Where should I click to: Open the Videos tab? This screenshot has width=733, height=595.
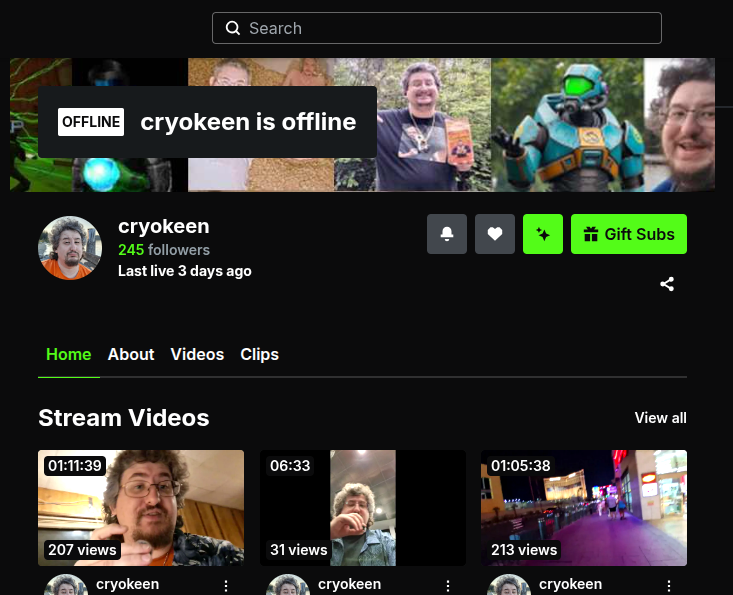click(x=197, y=354)
